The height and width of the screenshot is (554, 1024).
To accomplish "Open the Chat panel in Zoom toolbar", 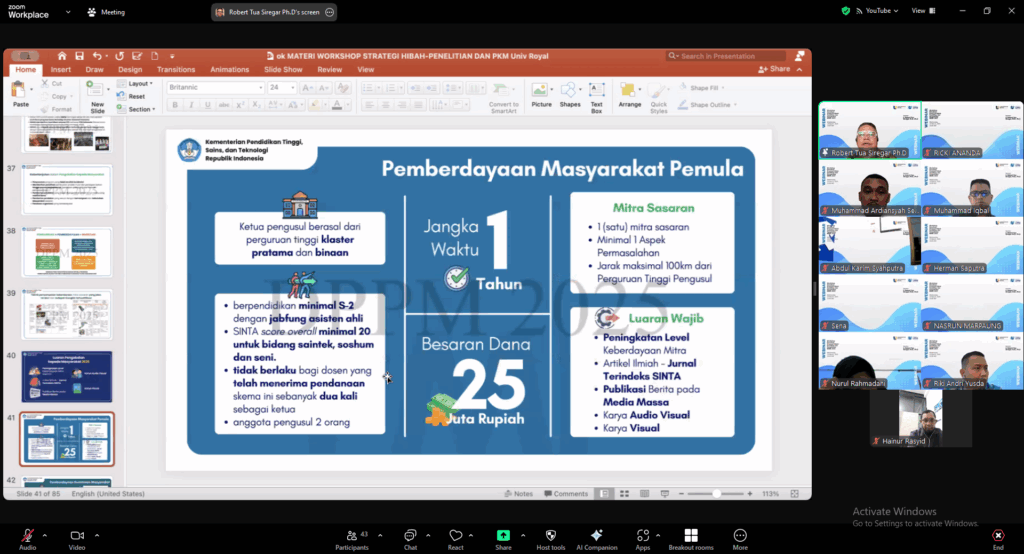I will click(410, 536).
